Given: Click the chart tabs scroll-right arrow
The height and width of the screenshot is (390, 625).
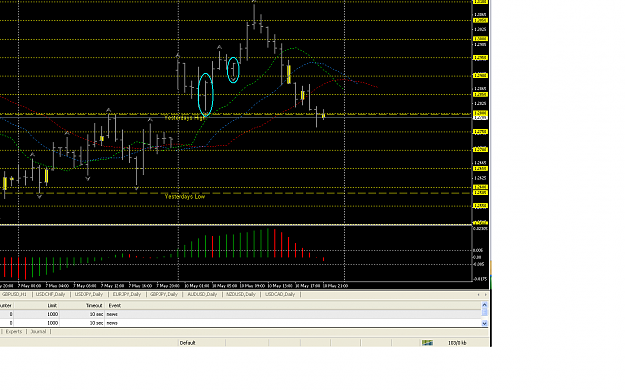Looking at the screenshot, I should point(485,295).
